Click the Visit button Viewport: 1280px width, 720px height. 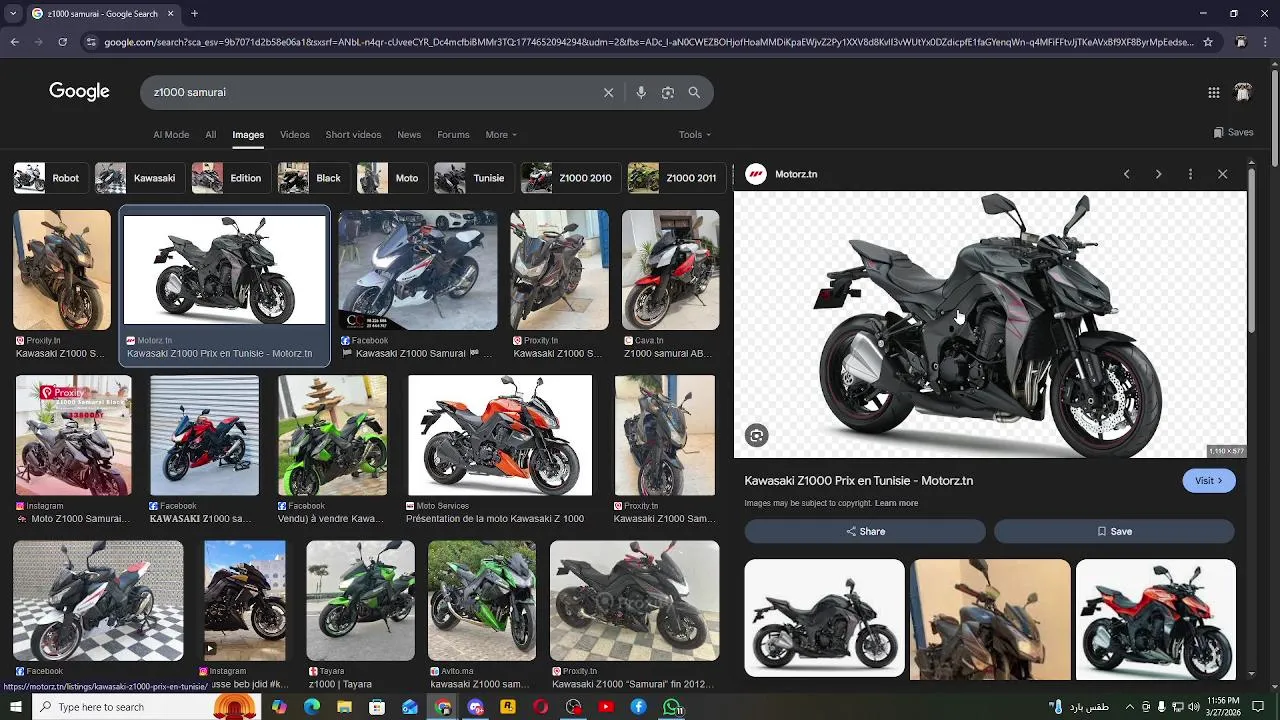(x=1209, y=481)
